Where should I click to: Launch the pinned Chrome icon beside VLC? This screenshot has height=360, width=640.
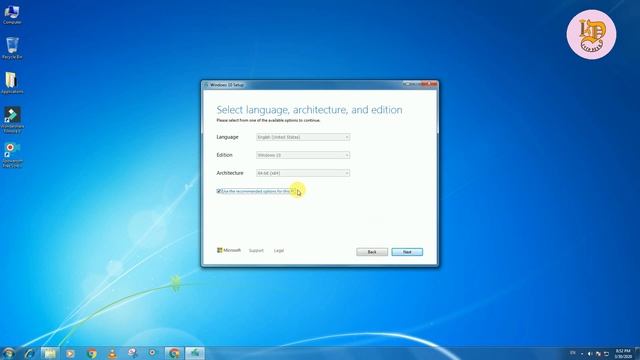[91, 353]
